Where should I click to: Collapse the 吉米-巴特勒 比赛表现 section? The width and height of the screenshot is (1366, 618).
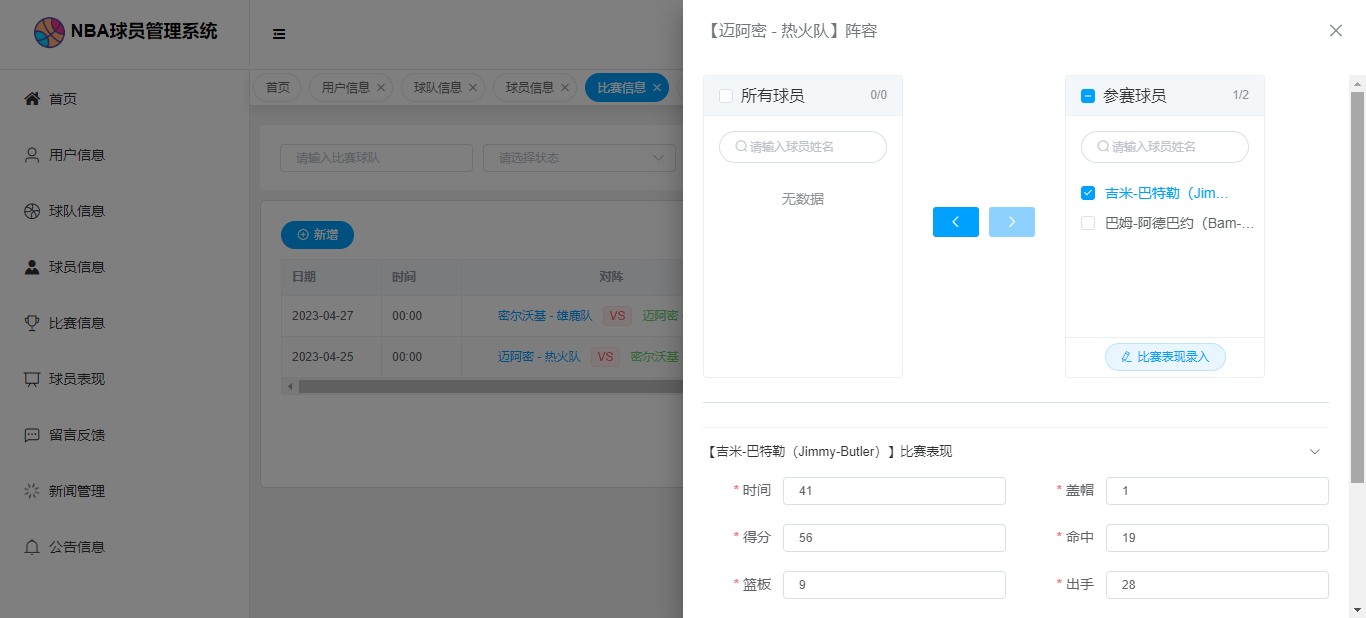1315,452
